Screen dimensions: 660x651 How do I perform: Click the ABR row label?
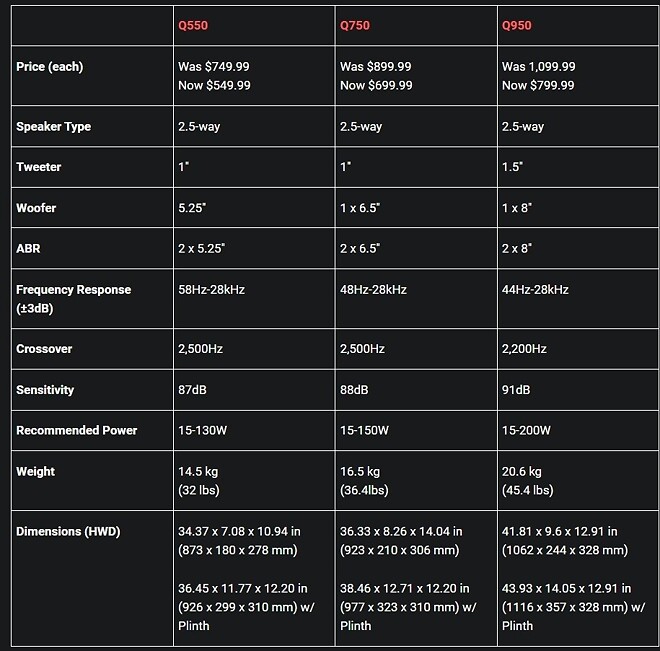[x=28, y=248]
